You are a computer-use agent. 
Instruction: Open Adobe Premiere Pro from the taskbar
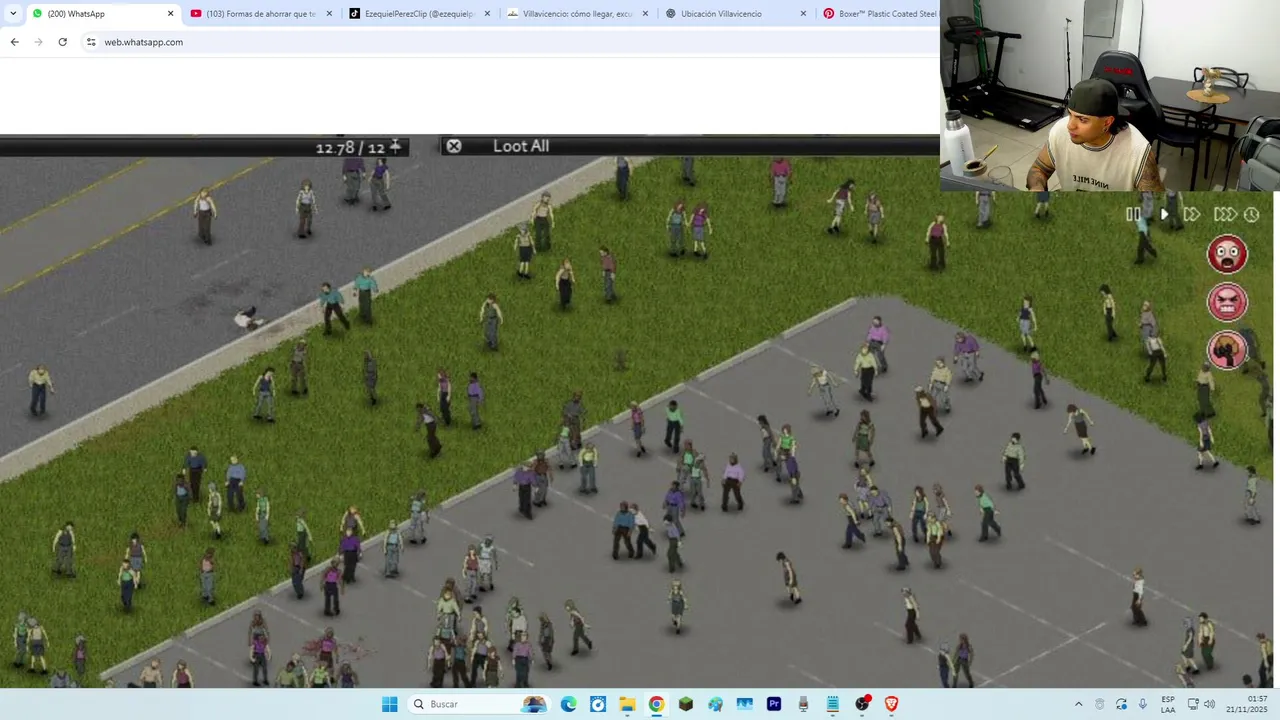click(774, 704)
